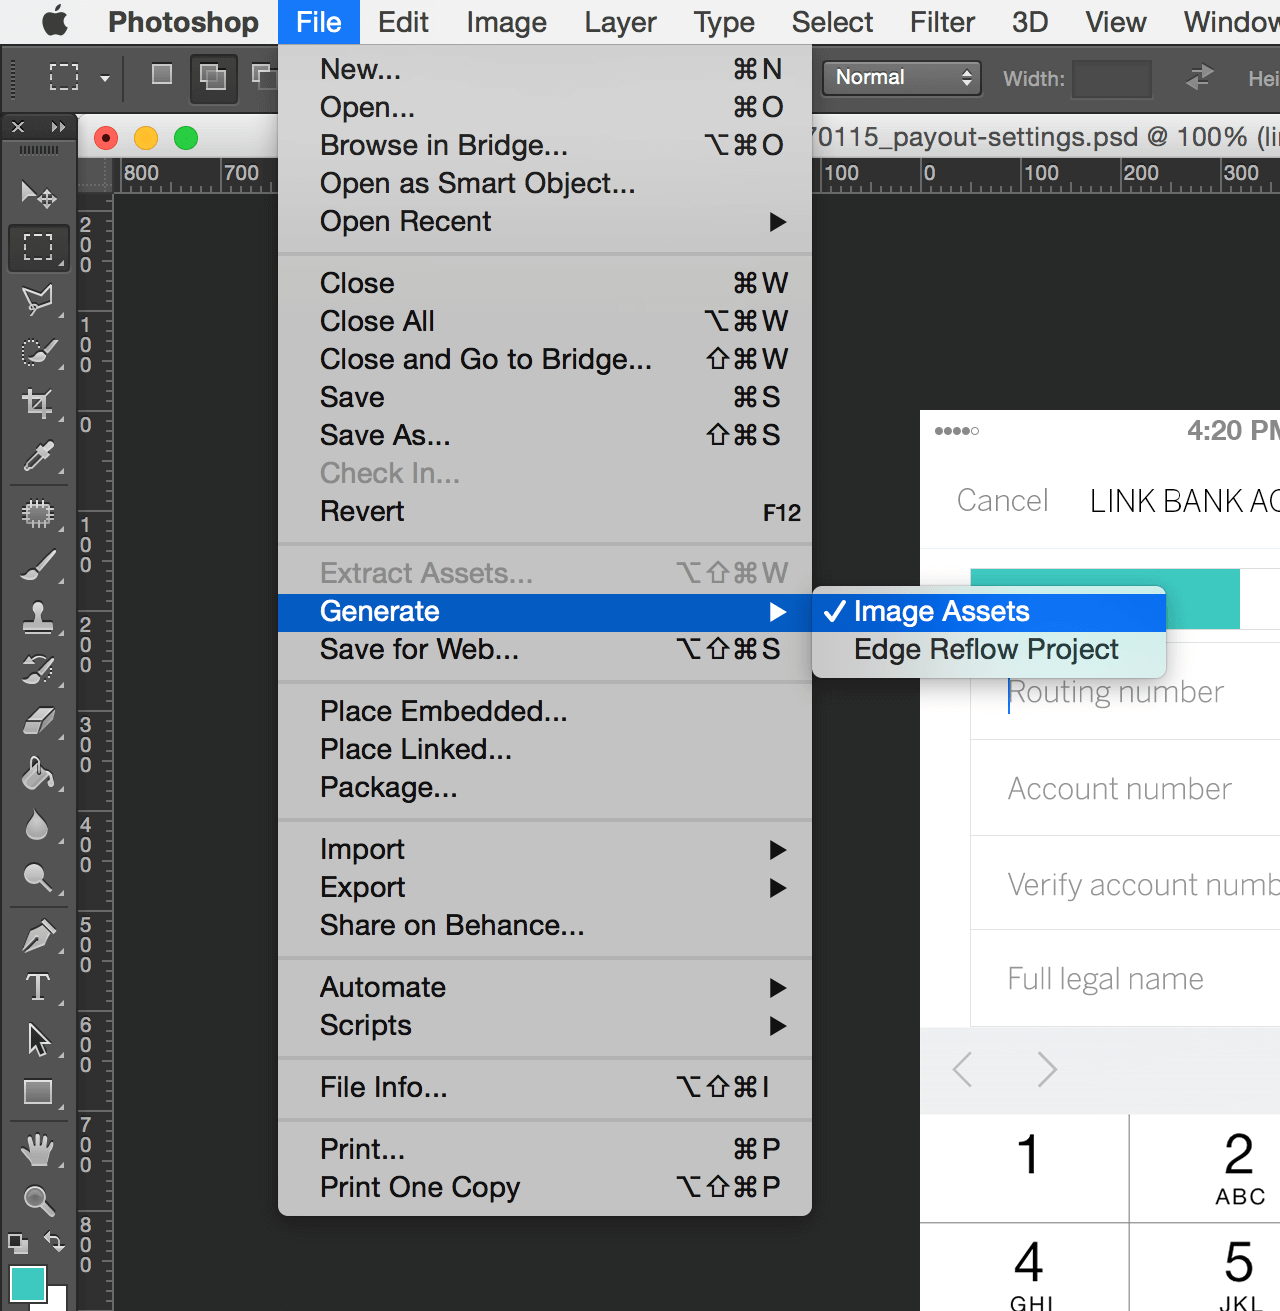1280x1311 pixels.
Task: Open the Edit menu
Action: (403, 22)
